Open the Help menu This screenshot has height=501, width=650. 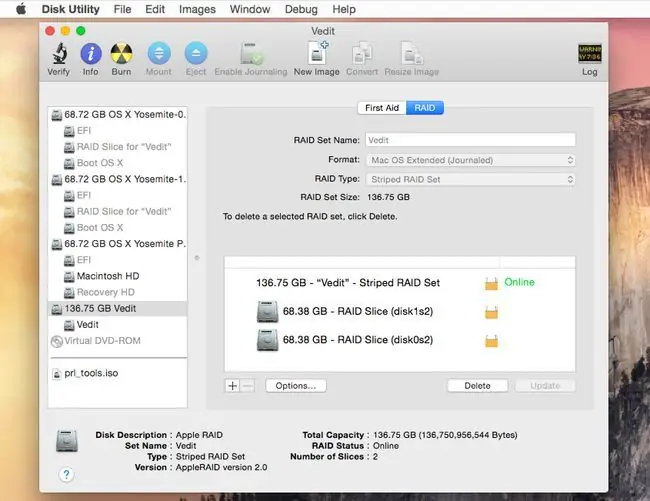coord(344,9)
